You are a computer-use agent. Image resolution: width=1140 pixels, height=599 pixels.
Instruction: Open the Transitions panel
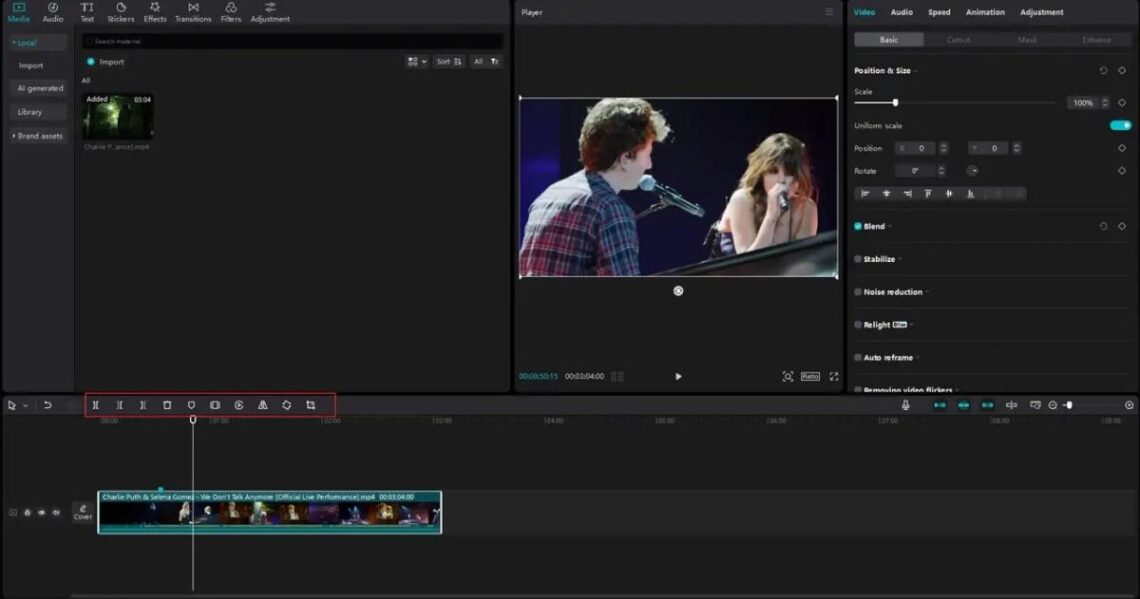coord(193,12)
